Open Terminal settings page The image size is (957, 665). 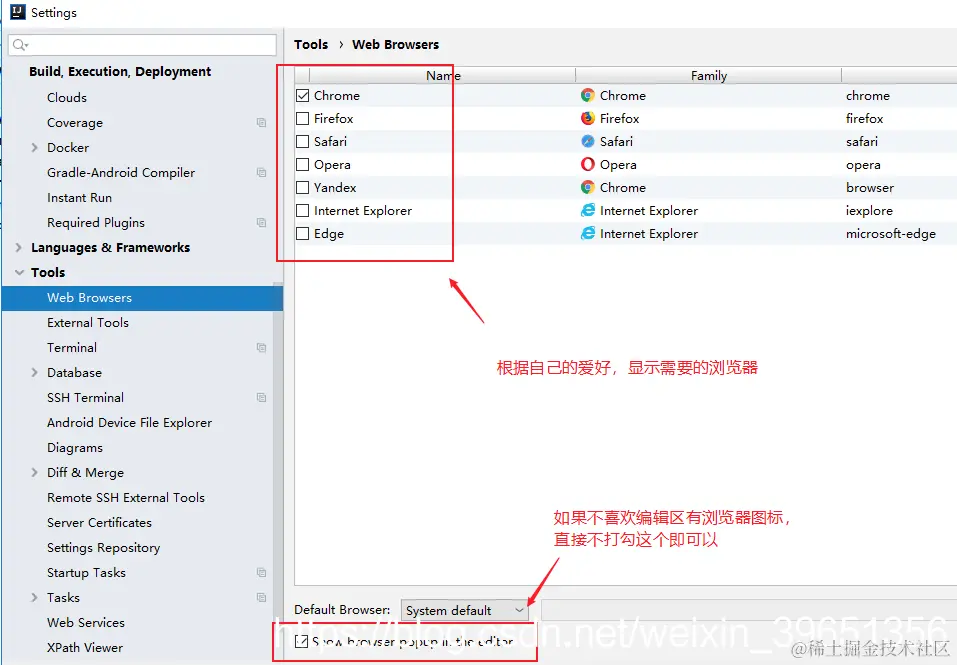(x=72, y=348)
